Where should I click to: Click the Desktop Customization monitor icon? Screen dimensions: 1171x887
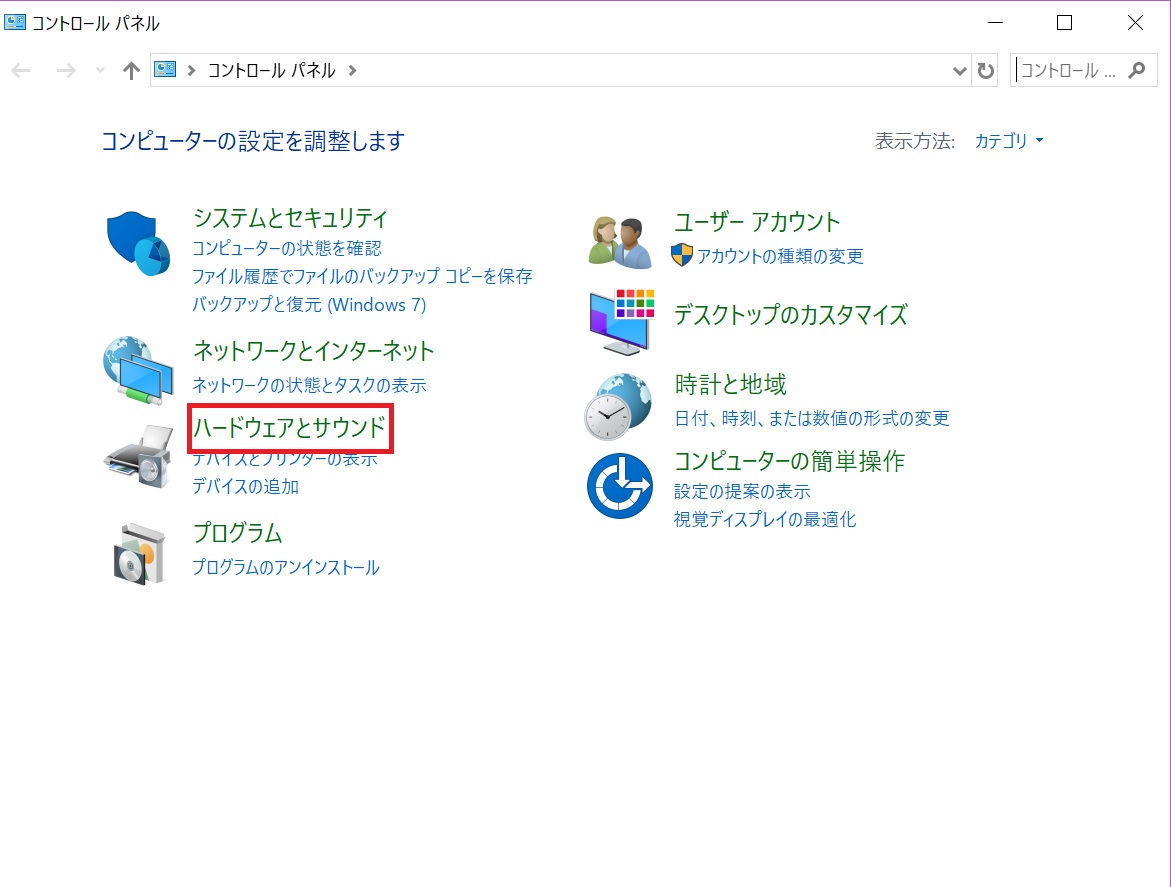(x=620, y=320)
